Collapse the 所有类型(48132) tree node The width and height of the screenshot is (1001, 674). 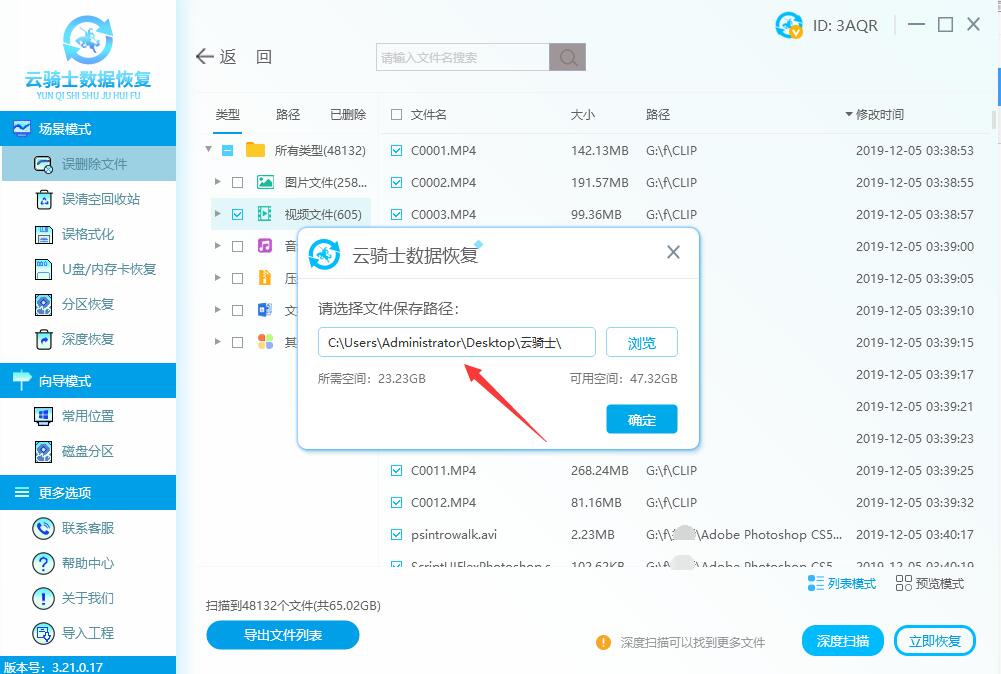[209, 149]
